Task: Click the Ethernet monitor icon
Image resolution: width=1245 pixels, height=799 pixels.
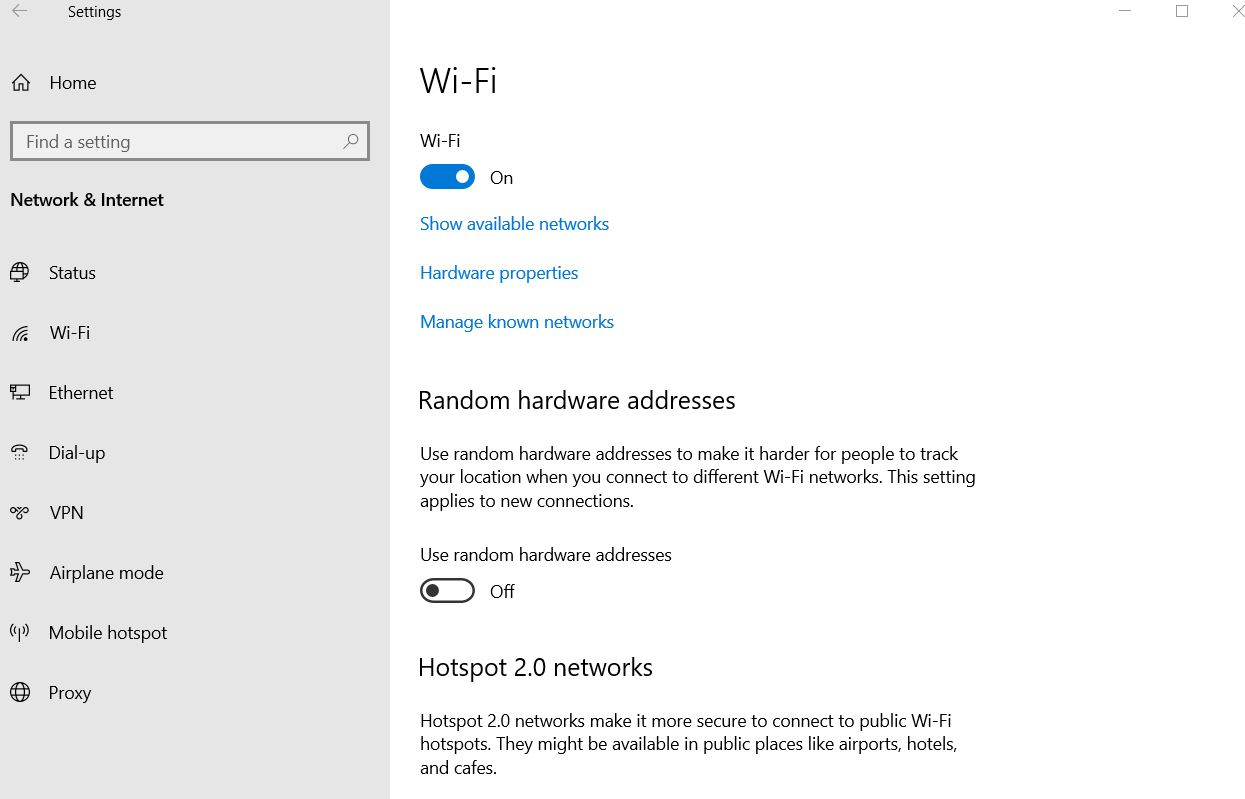Action: [x=20, y=392]
